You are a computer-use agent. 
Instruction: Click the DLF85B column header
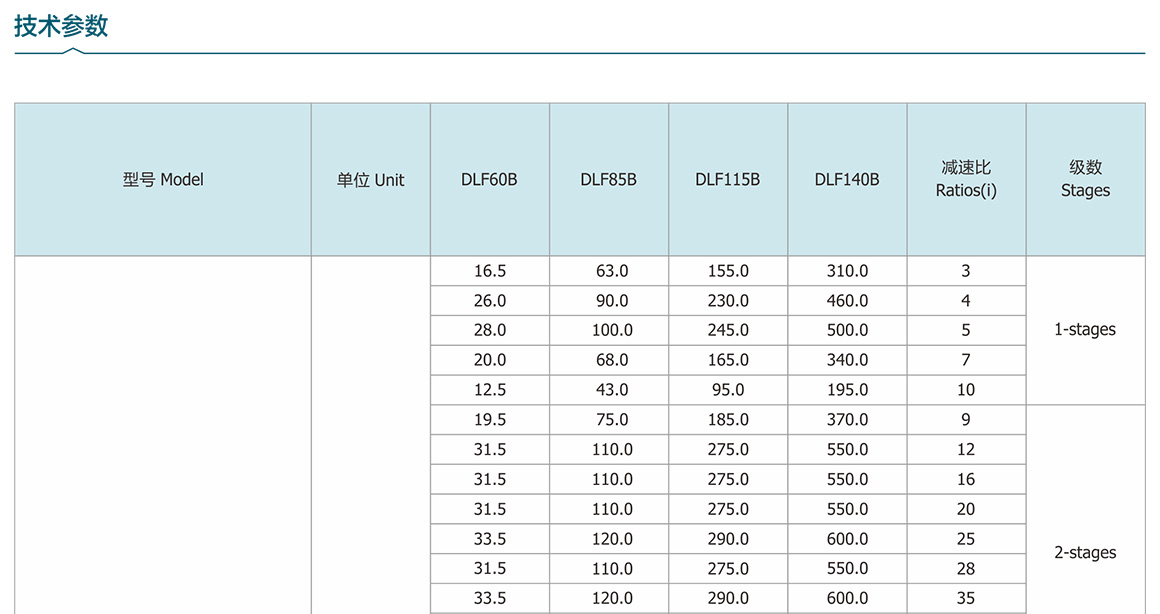pyautogui.click(x=608, y=180)
